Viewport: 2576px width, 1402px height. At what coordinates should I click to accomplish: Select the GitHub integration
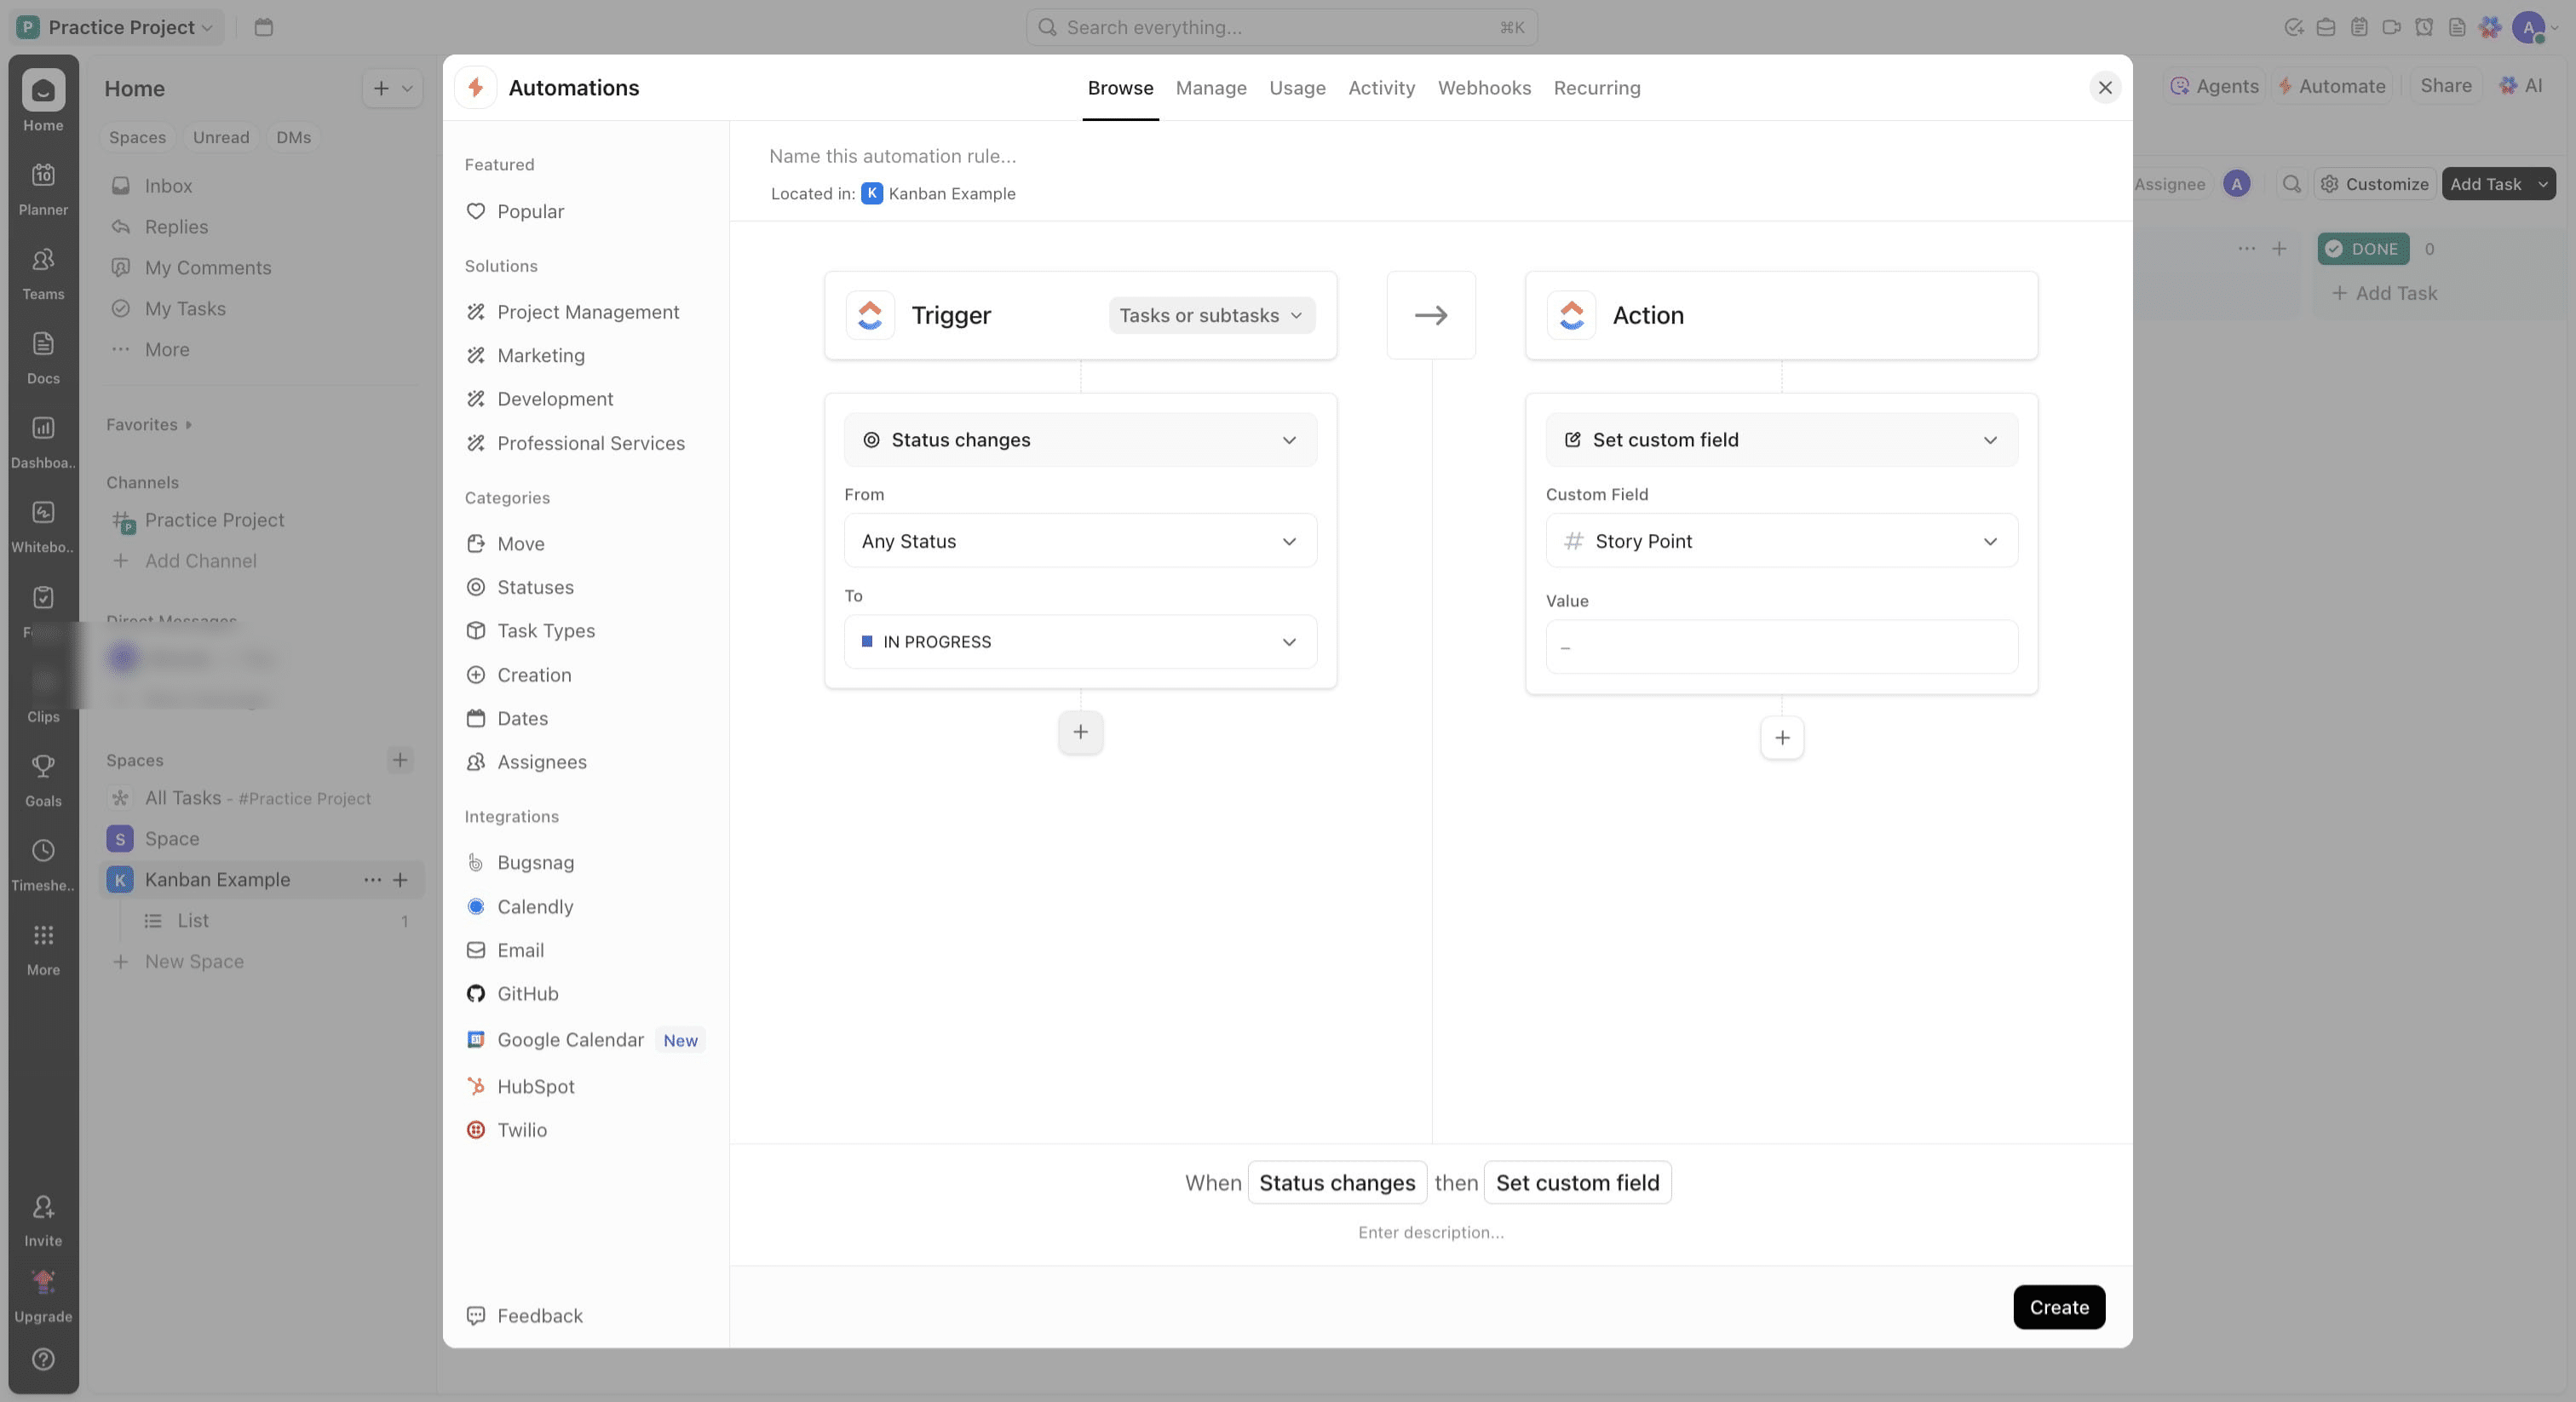coord(527,994)
